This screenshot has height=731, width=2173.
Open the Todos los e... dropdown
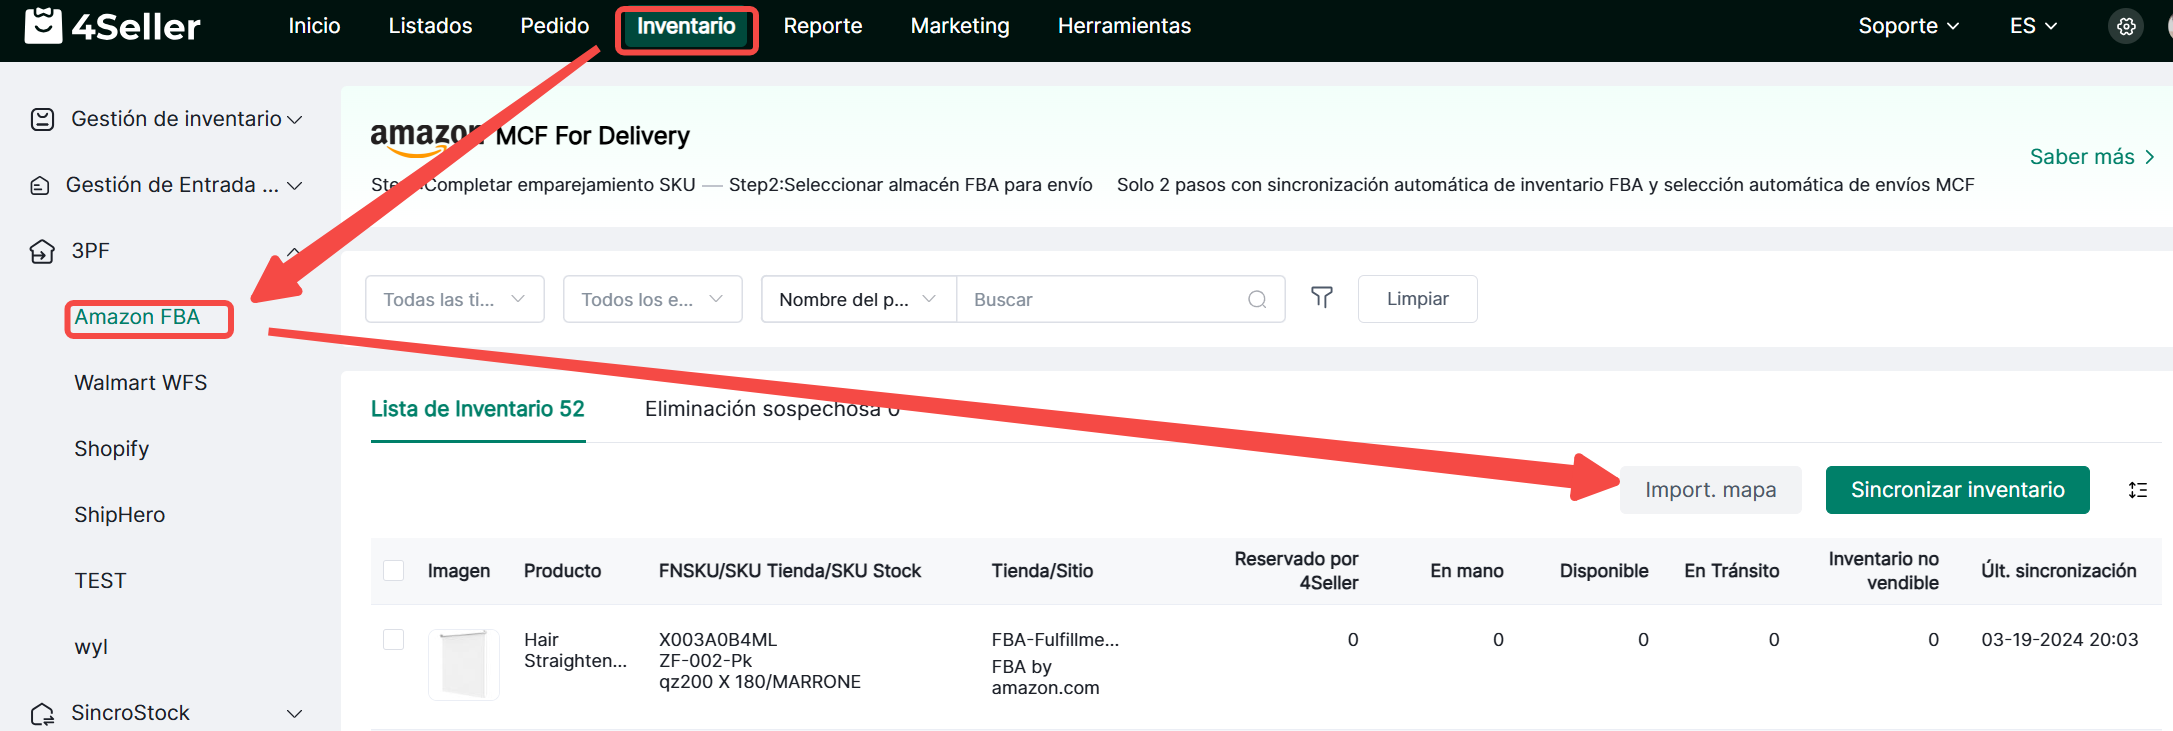coord(652,299)
